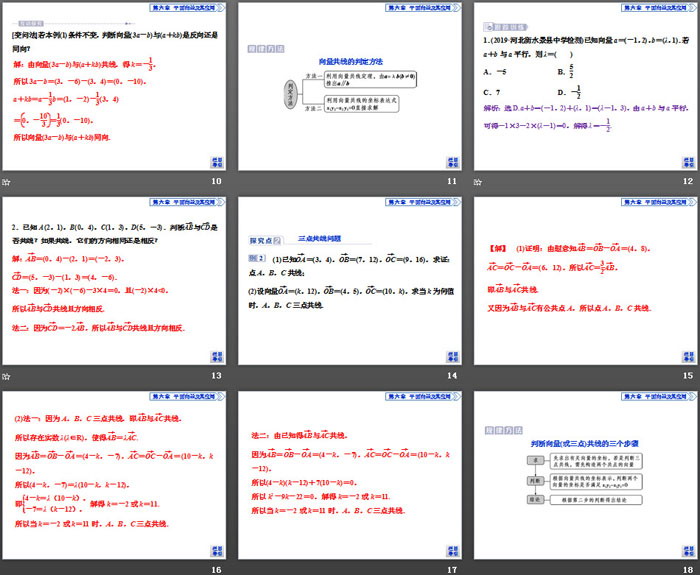Select the slide 11 thumbnail with the method diagram

coord(350,86)
